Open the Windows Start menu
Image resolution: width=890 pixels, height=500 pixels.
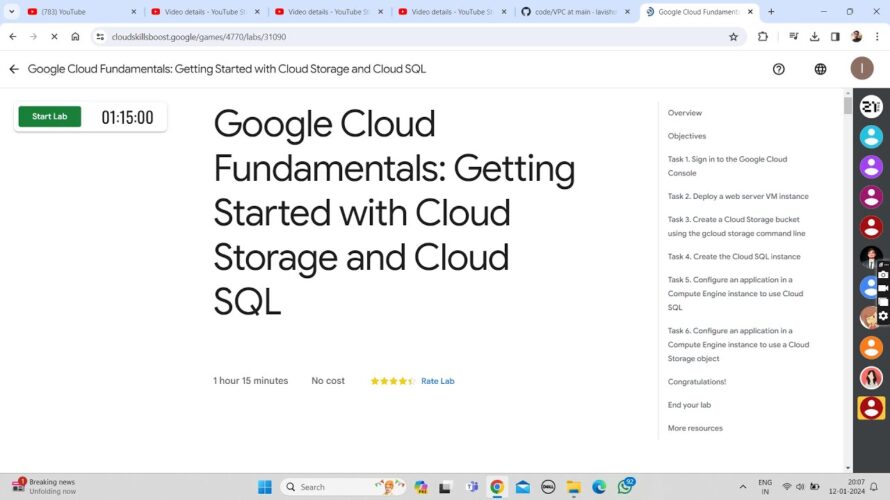(265, 487)
